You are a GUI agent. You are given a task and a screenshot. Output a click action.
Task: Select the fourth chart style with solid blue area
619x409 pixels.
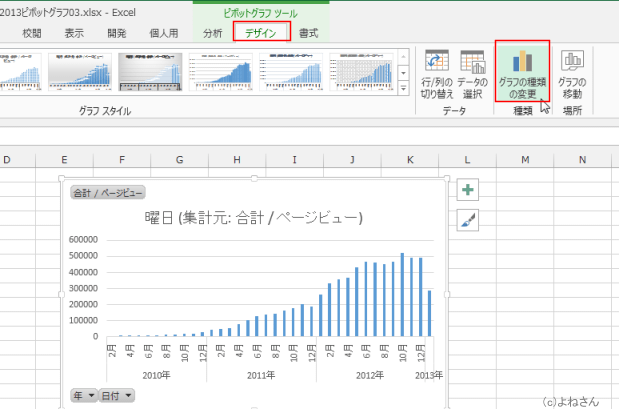(221, 72)
